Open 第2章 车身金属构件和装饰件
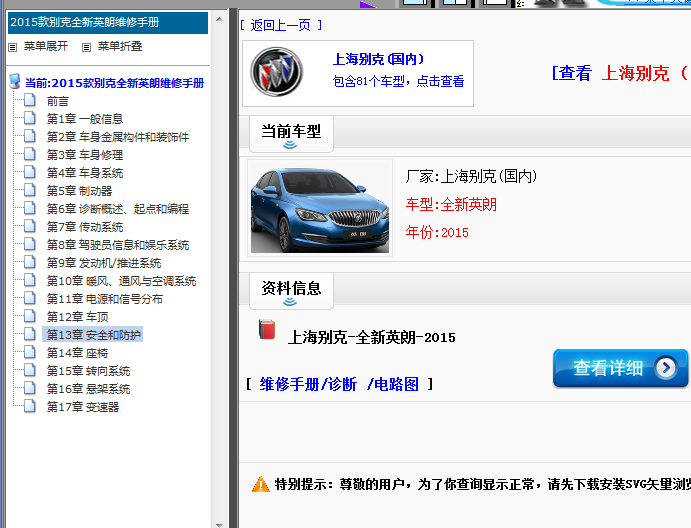 pos(118,137)
